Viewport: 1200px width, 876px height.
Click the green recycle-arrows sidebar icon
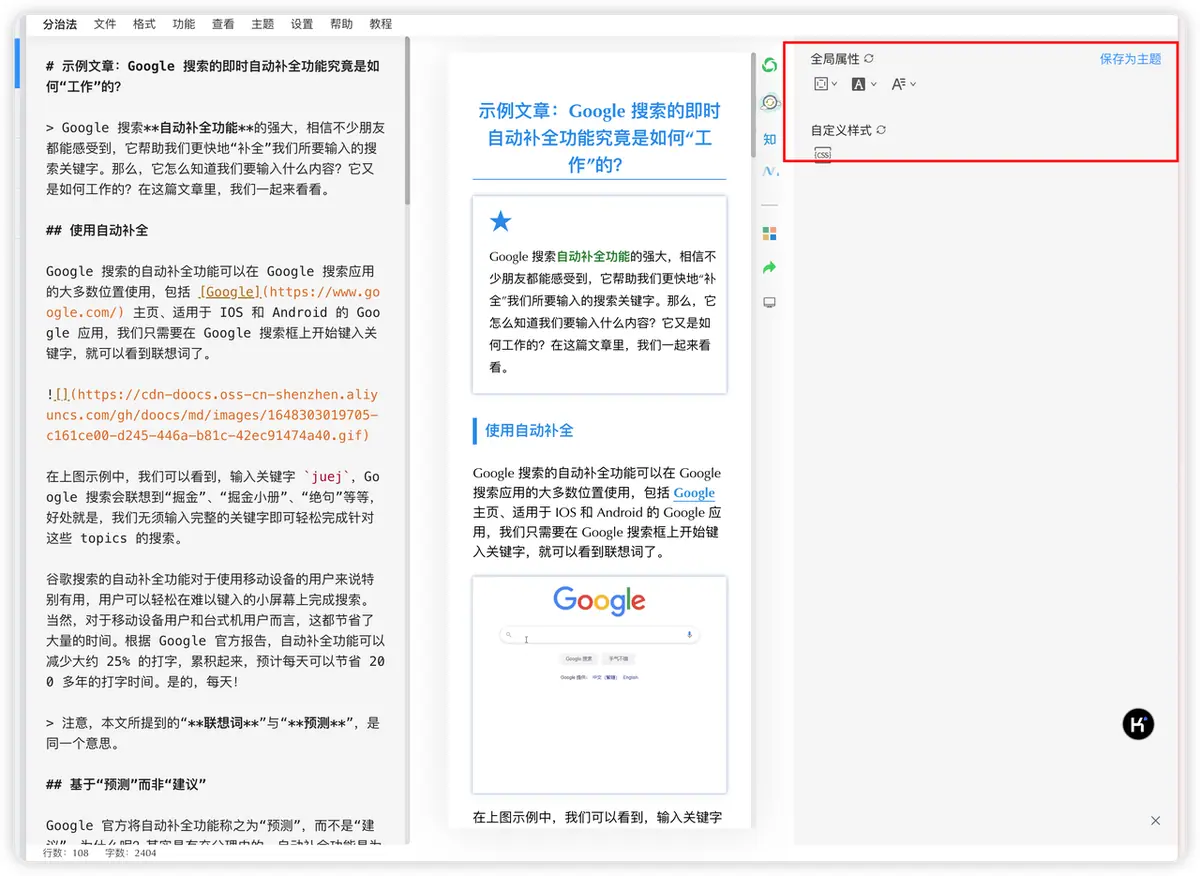[769, 65]
